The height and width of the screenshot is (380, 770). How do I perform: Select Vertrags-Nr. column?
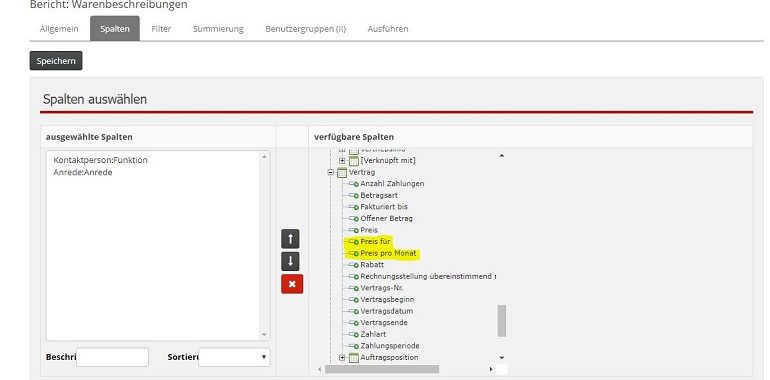tap(382, 288)
